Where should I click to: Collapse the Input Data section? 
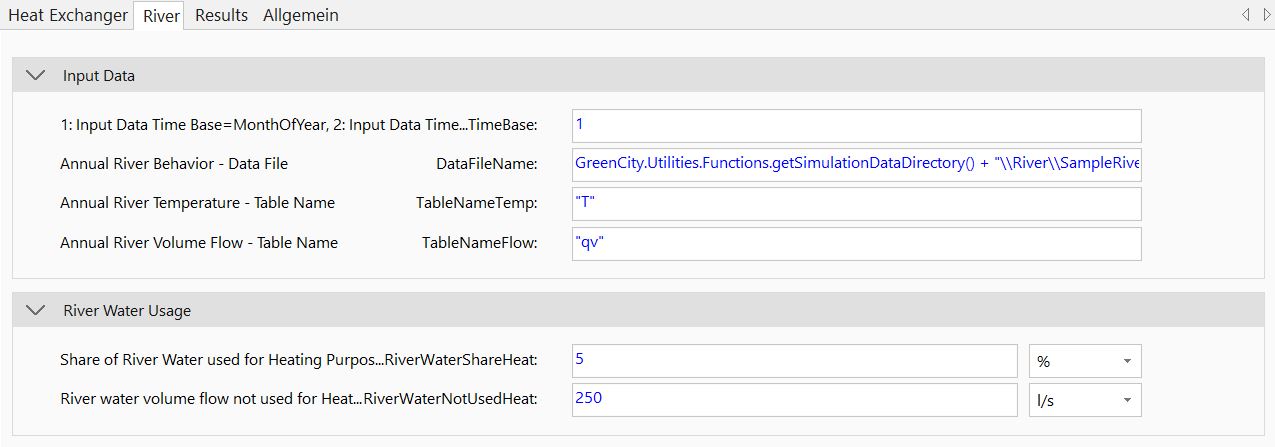click(x=37, y=75)
